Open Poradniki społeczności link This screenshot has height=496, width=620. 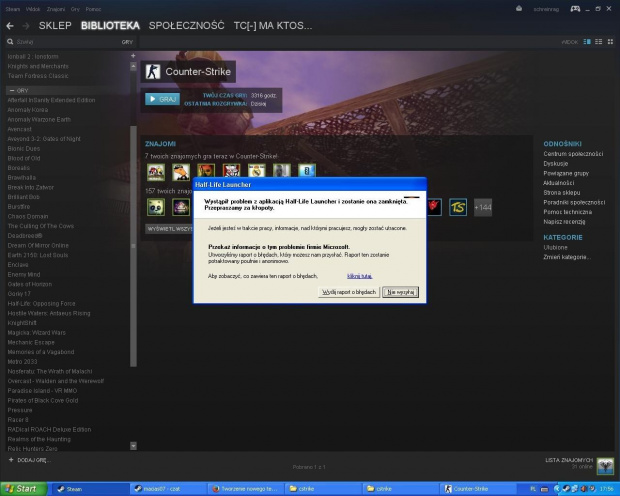pyautogui.click(x=574, y=203)
